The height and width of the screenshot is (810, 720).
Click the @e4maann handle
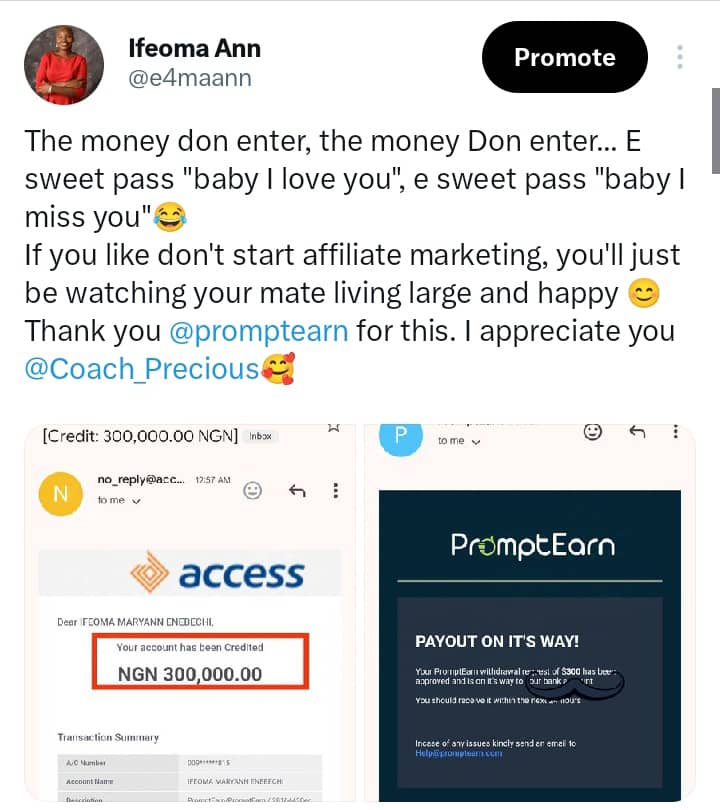[190, 78]
